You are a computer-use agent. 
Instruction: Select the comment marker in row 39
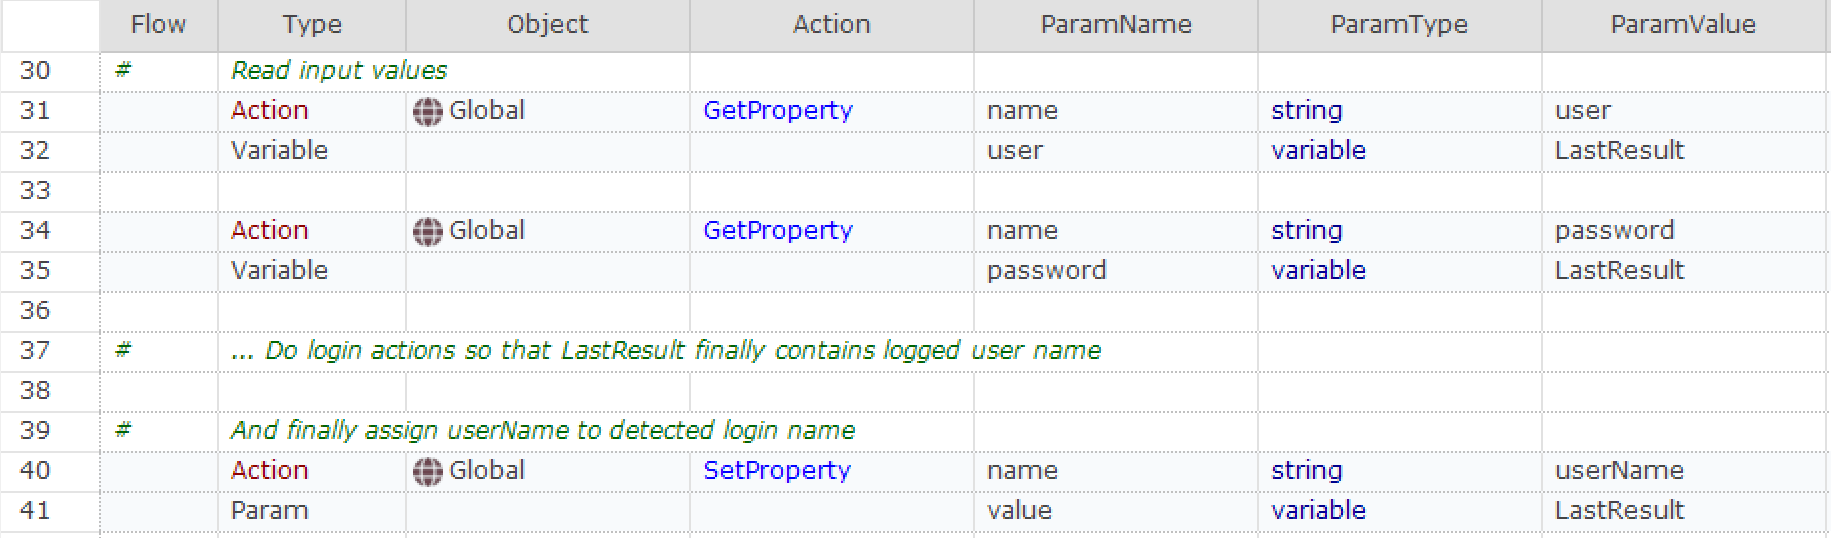[123, 430]
